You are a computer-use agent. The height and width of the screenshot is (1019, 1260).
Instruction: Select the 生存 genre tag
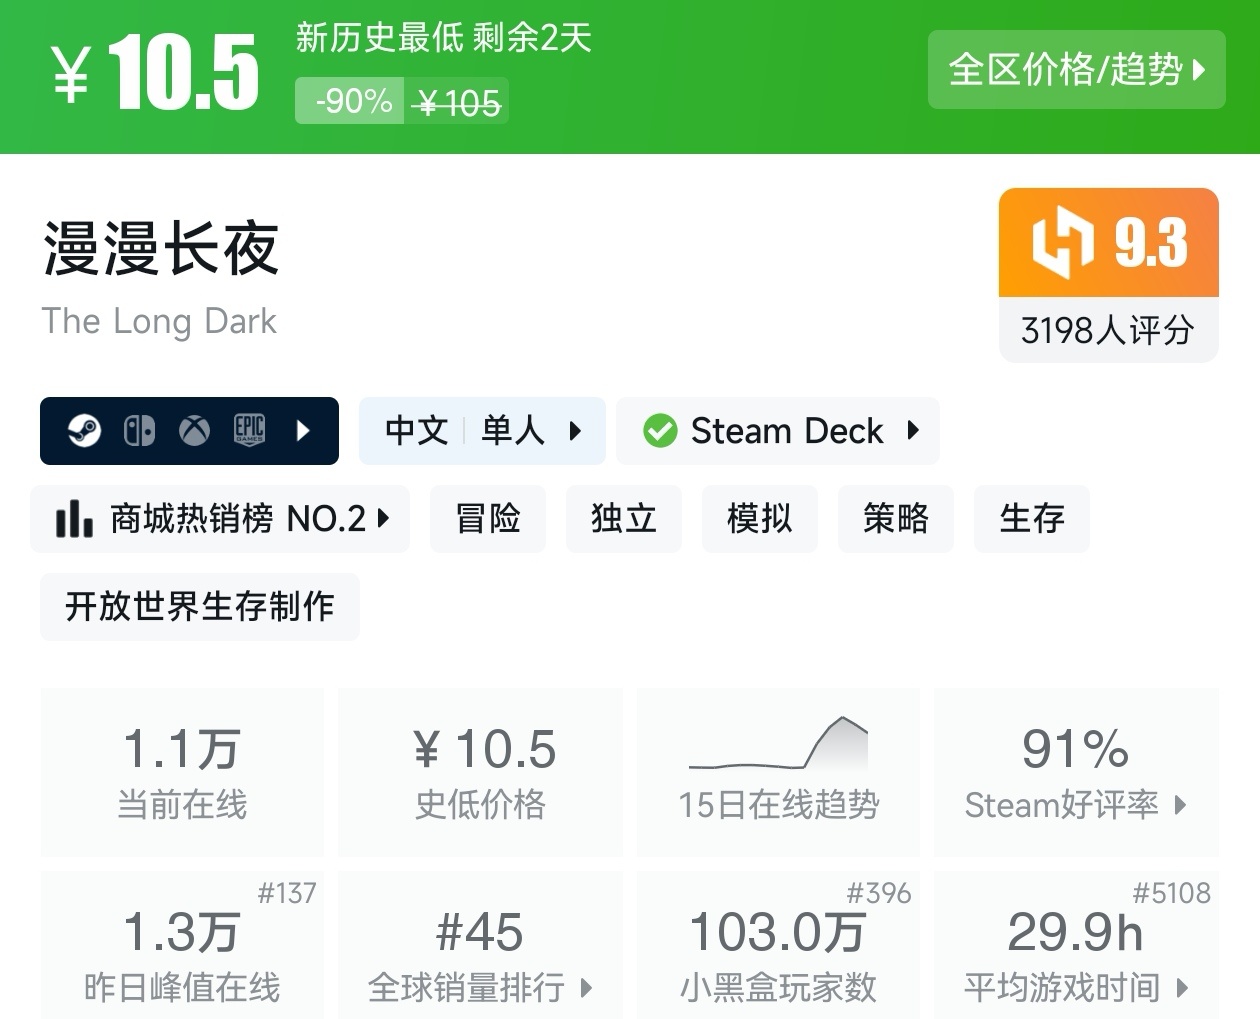pos(1032,519)
